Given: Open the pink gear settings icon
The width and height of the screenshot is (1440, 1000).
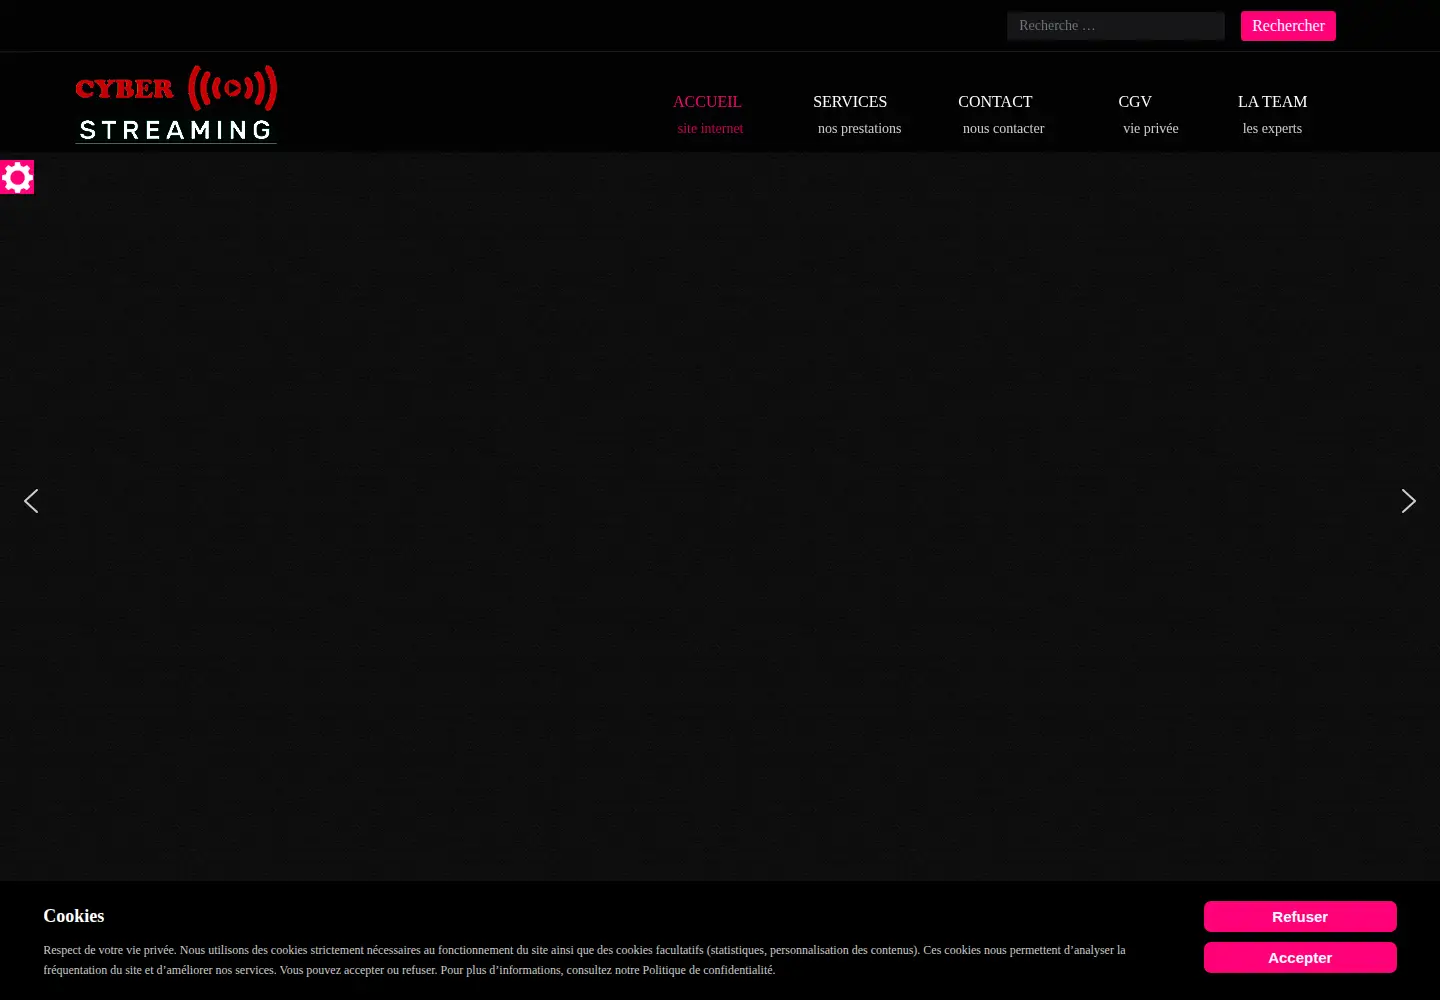Looking at the screenshot, I should 17,177.
